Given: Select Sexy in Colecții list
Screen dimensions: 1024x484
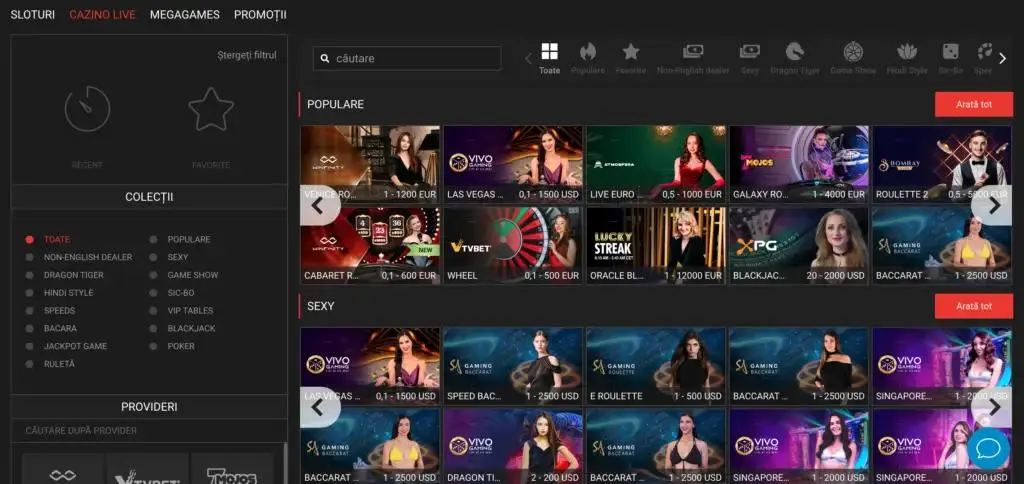Looking at the screenshot, I should click(178, 257).
